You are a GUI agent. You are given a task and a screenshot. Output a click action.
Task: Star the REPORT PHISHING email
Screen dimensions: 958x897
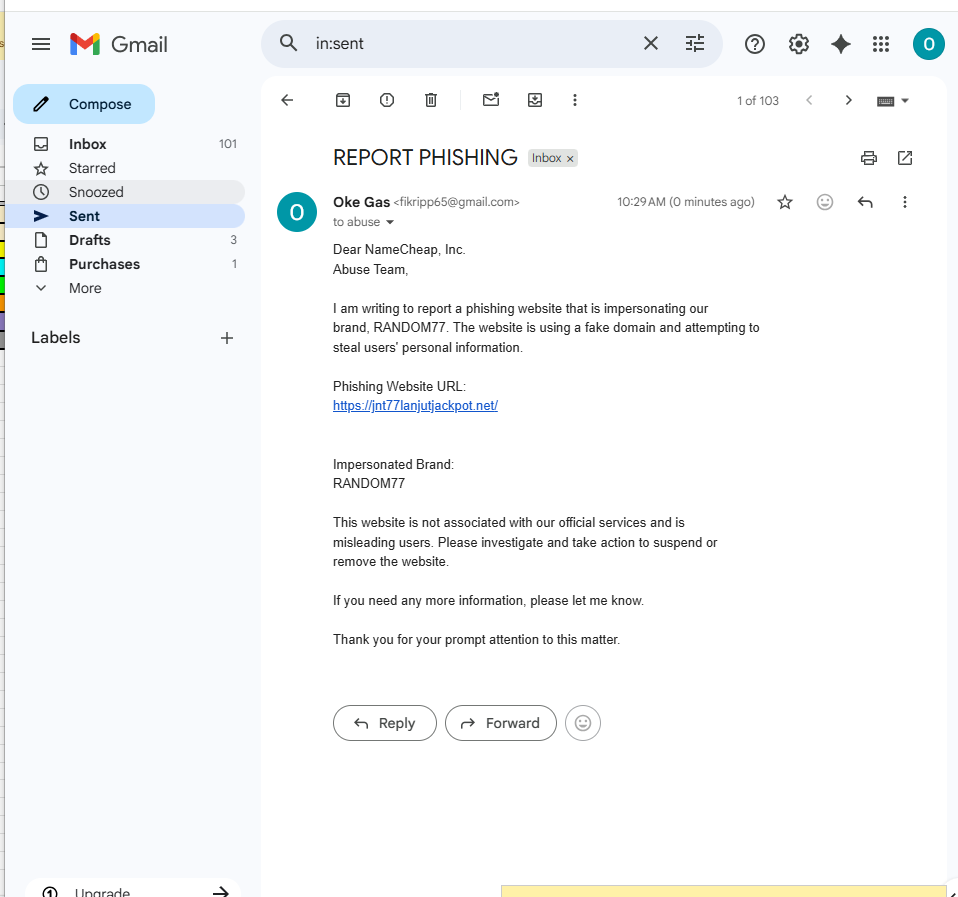pyautogui.click(x=784, y=202)
